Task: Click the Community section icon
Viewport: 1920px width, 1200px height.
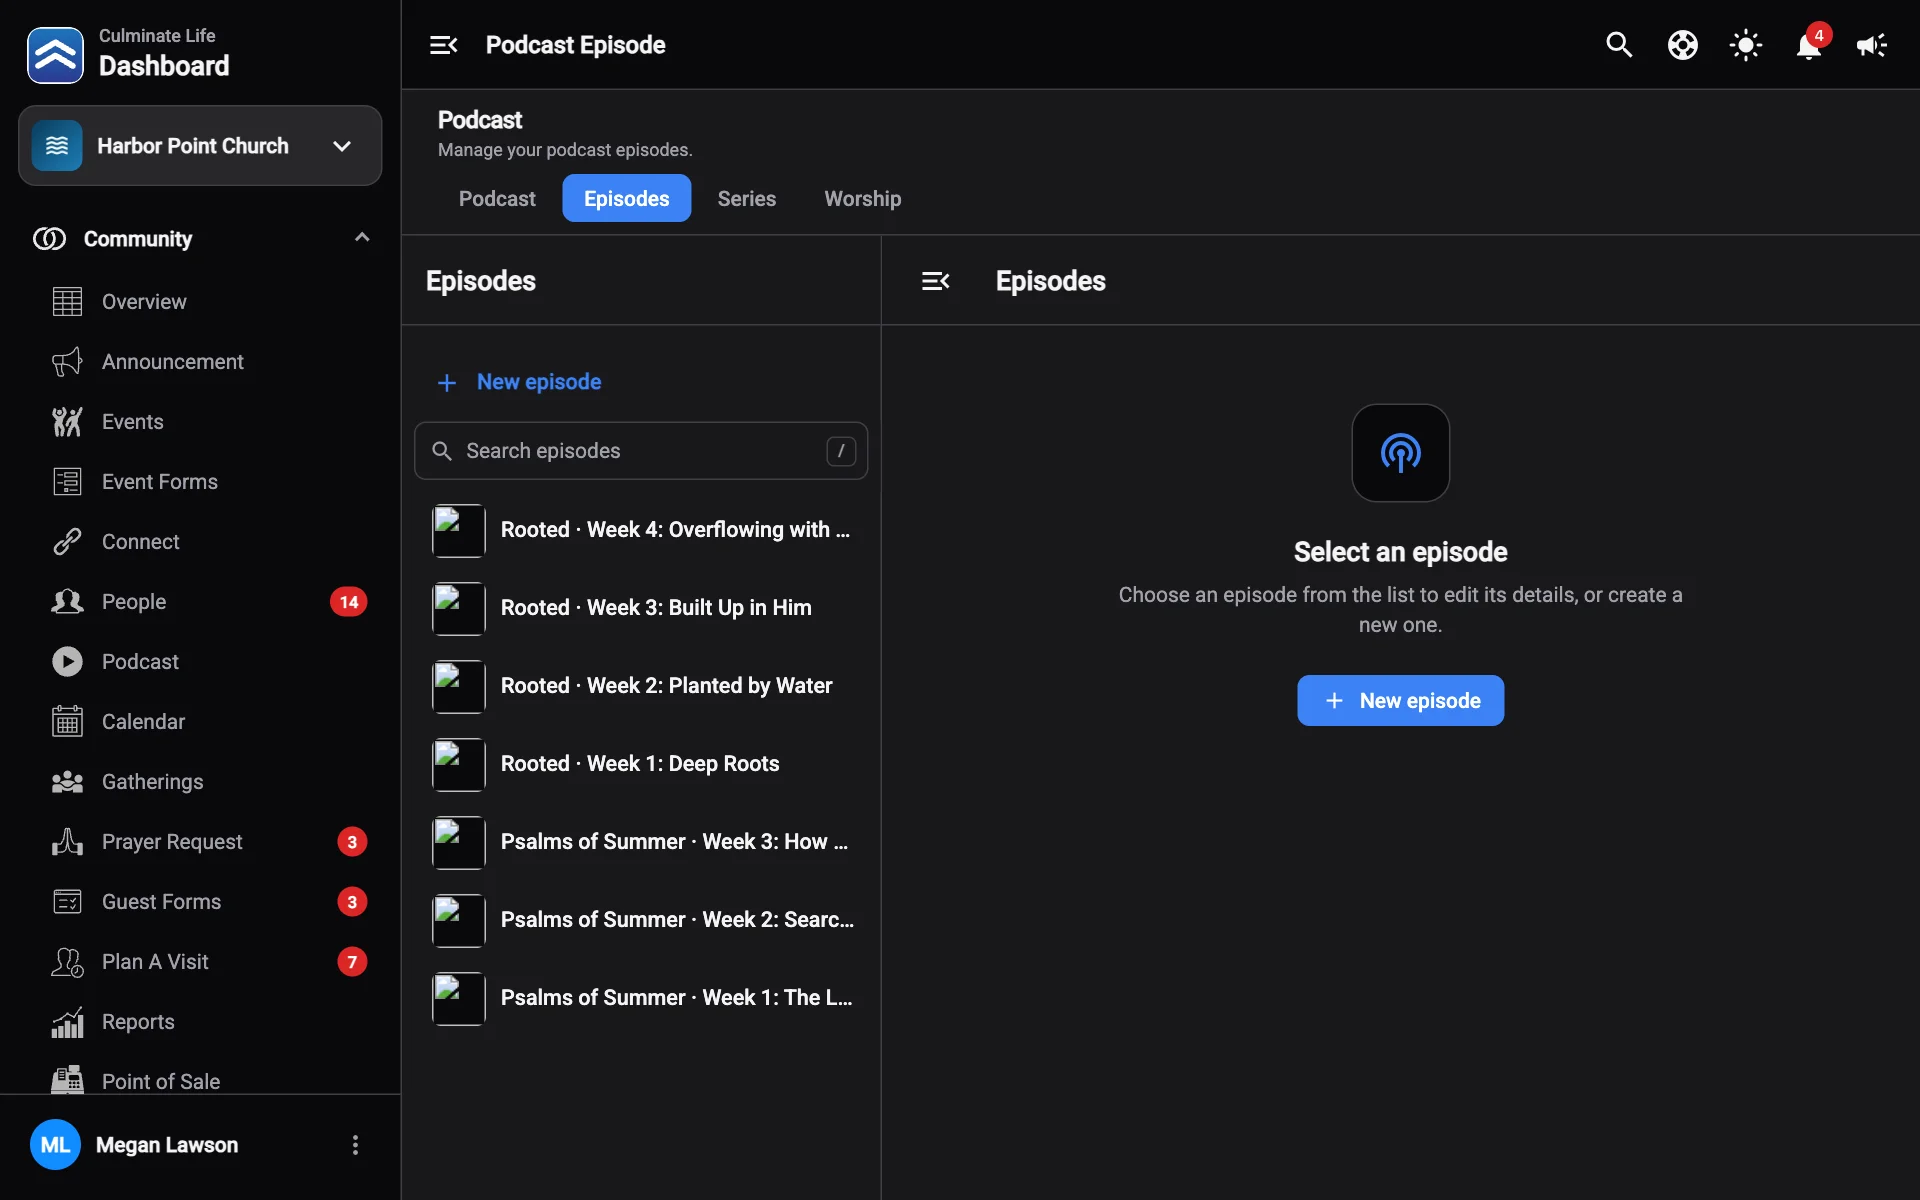Action: [49, 239]
